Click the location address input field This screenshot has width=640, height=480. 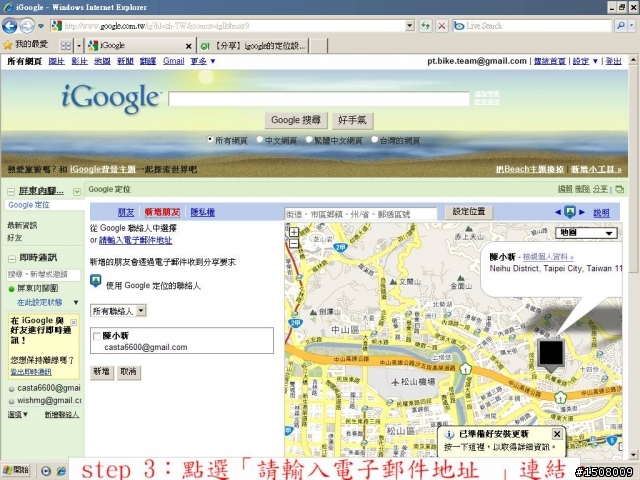pyautogui.click(x=360, y=213)
